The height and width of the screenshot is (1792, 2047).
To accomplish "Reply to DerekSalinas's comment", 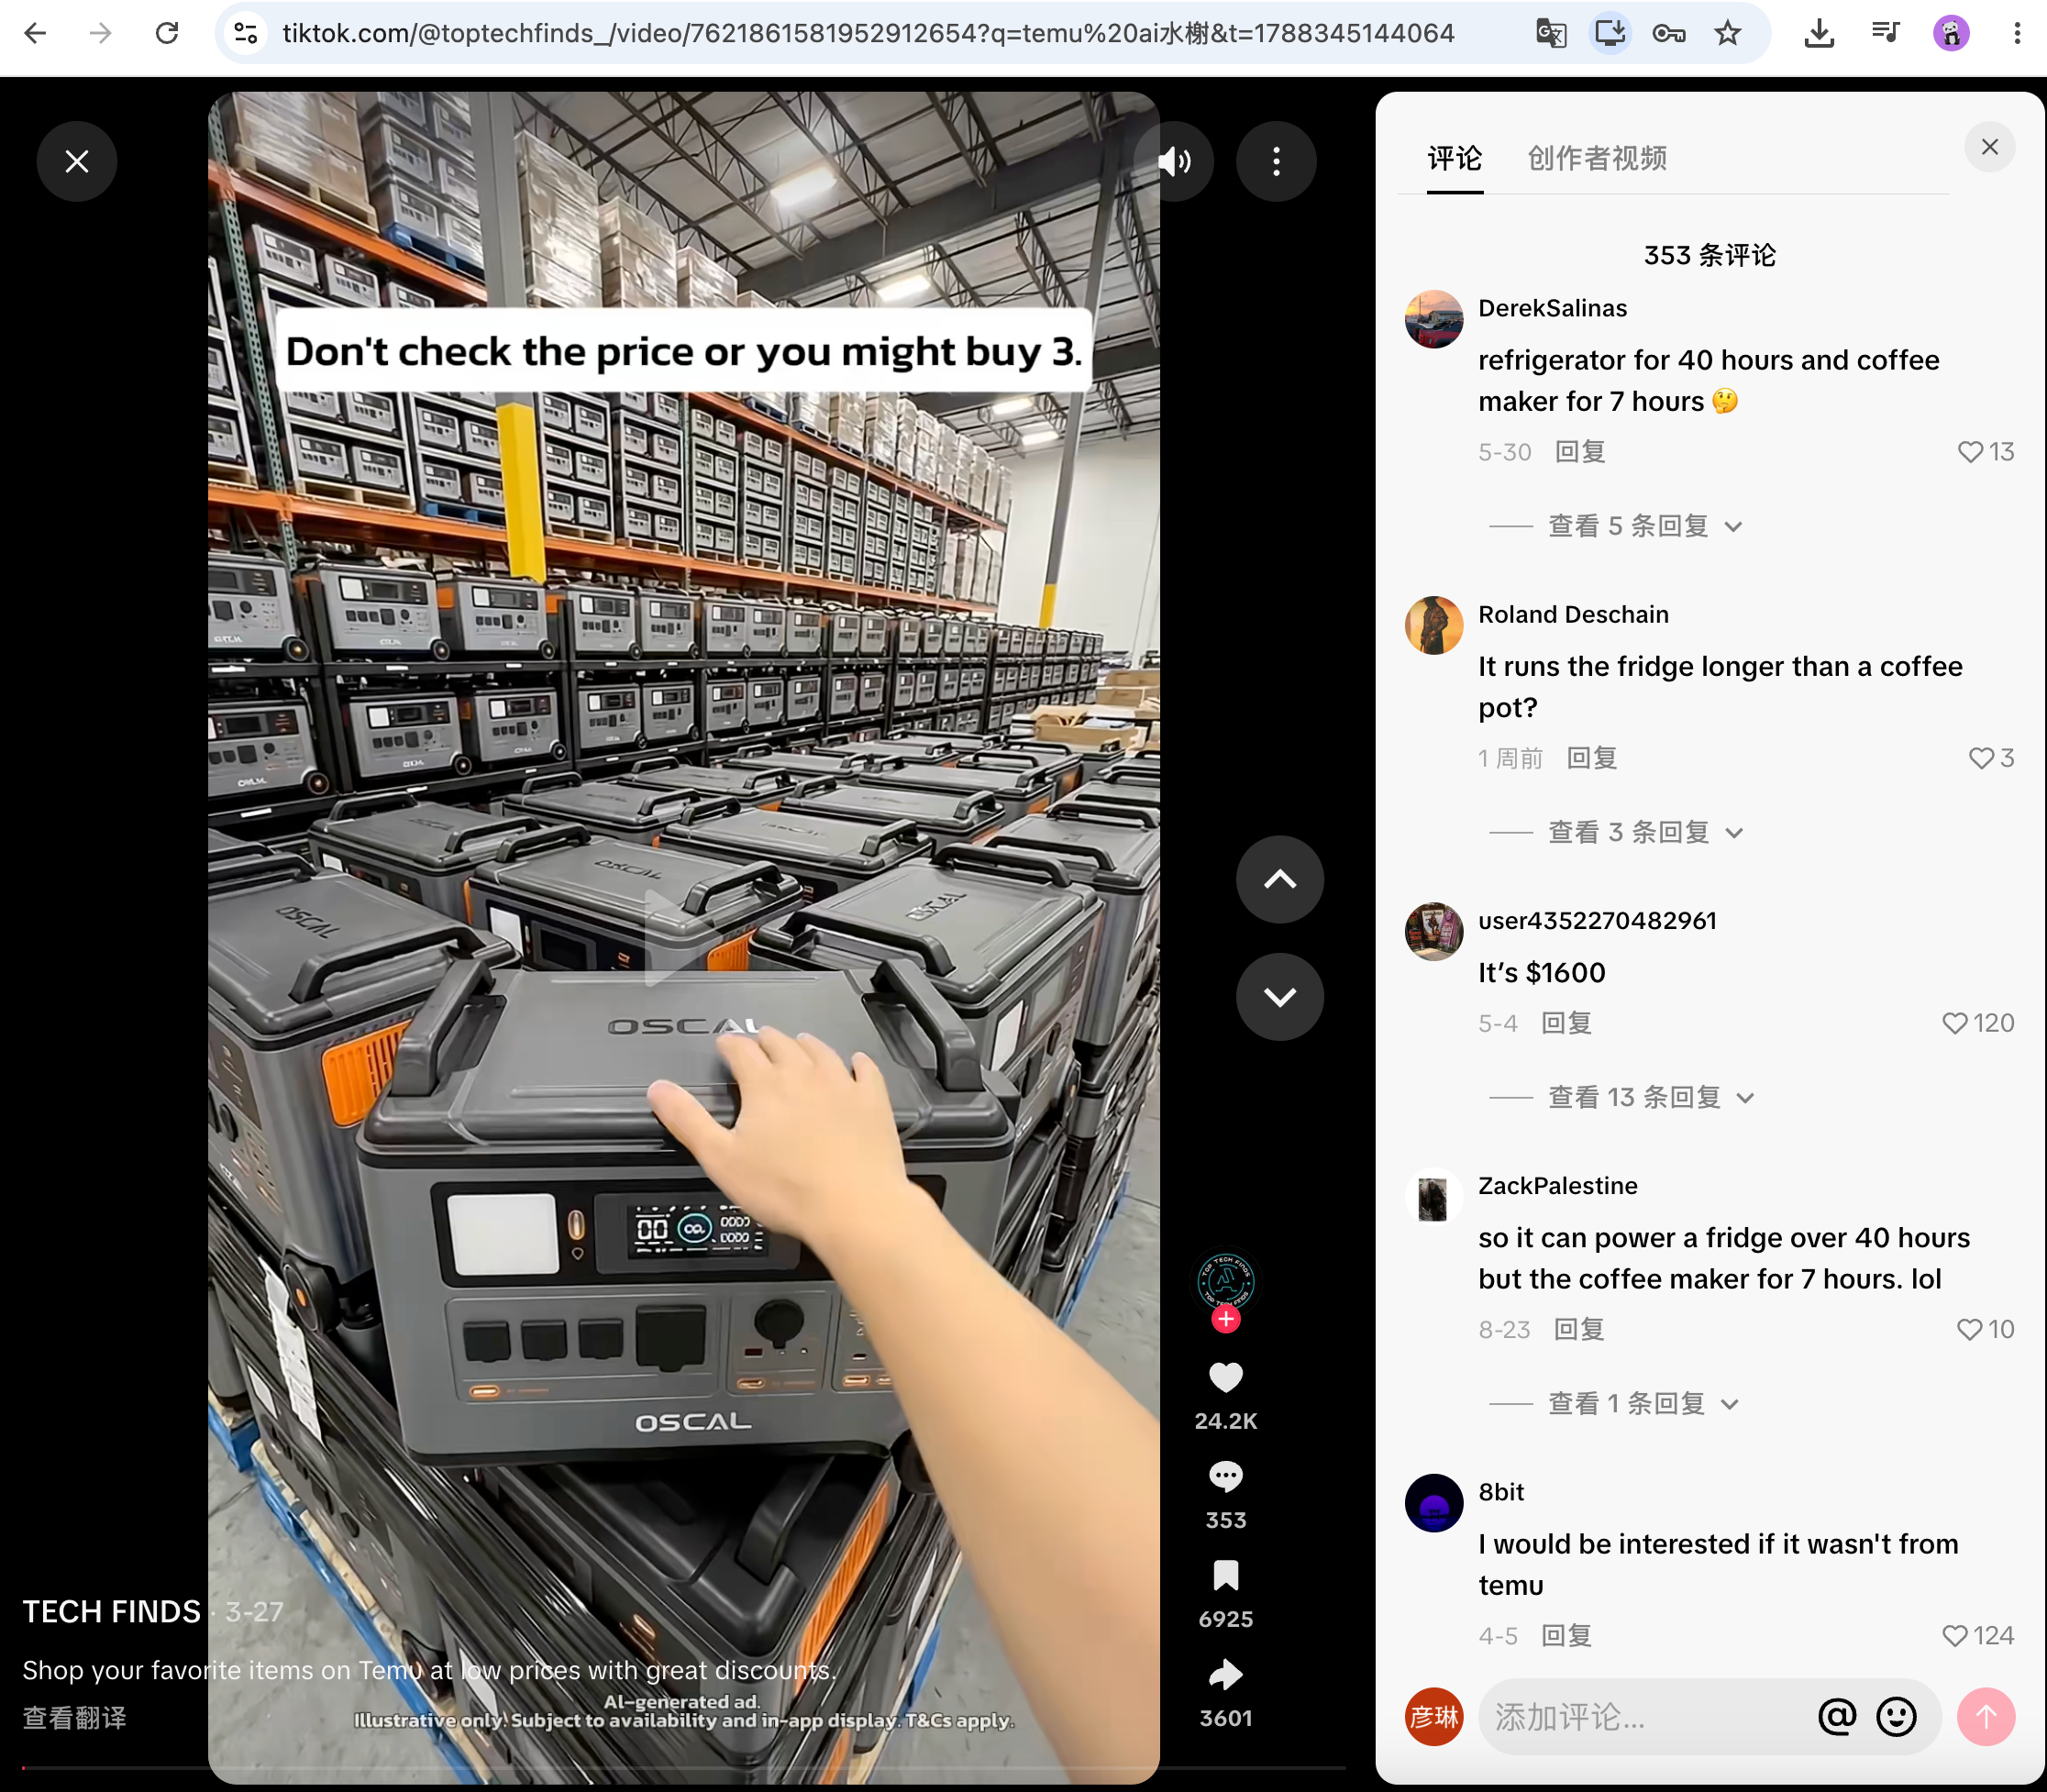I will tap(1580, 452).
